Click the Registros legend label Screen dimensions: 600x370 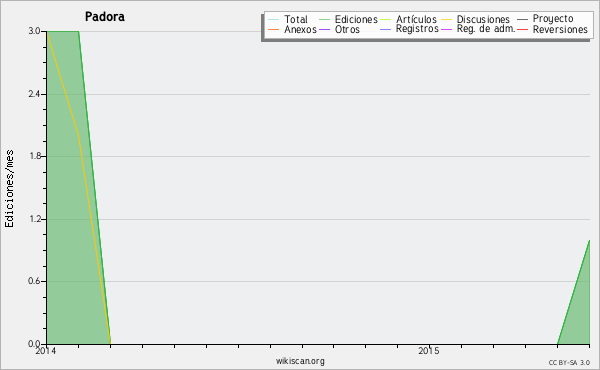coord(417,29)
